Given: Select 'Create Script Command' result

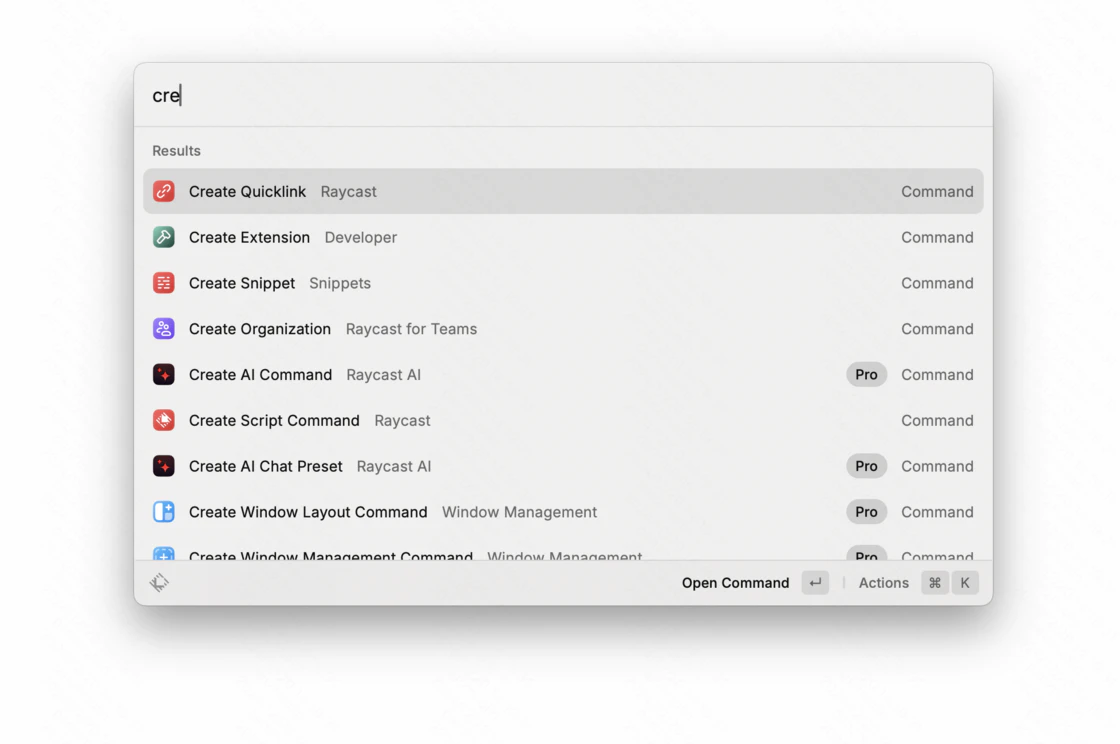Looking at the screenshot, I should point(563,420).
